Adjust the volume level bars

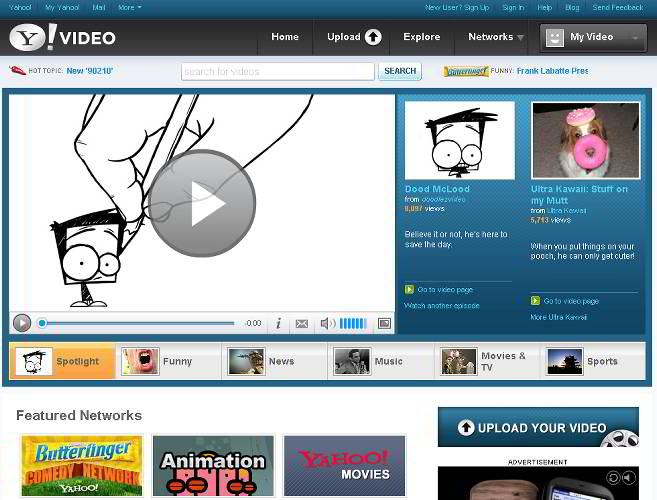[x=353, y=324]
